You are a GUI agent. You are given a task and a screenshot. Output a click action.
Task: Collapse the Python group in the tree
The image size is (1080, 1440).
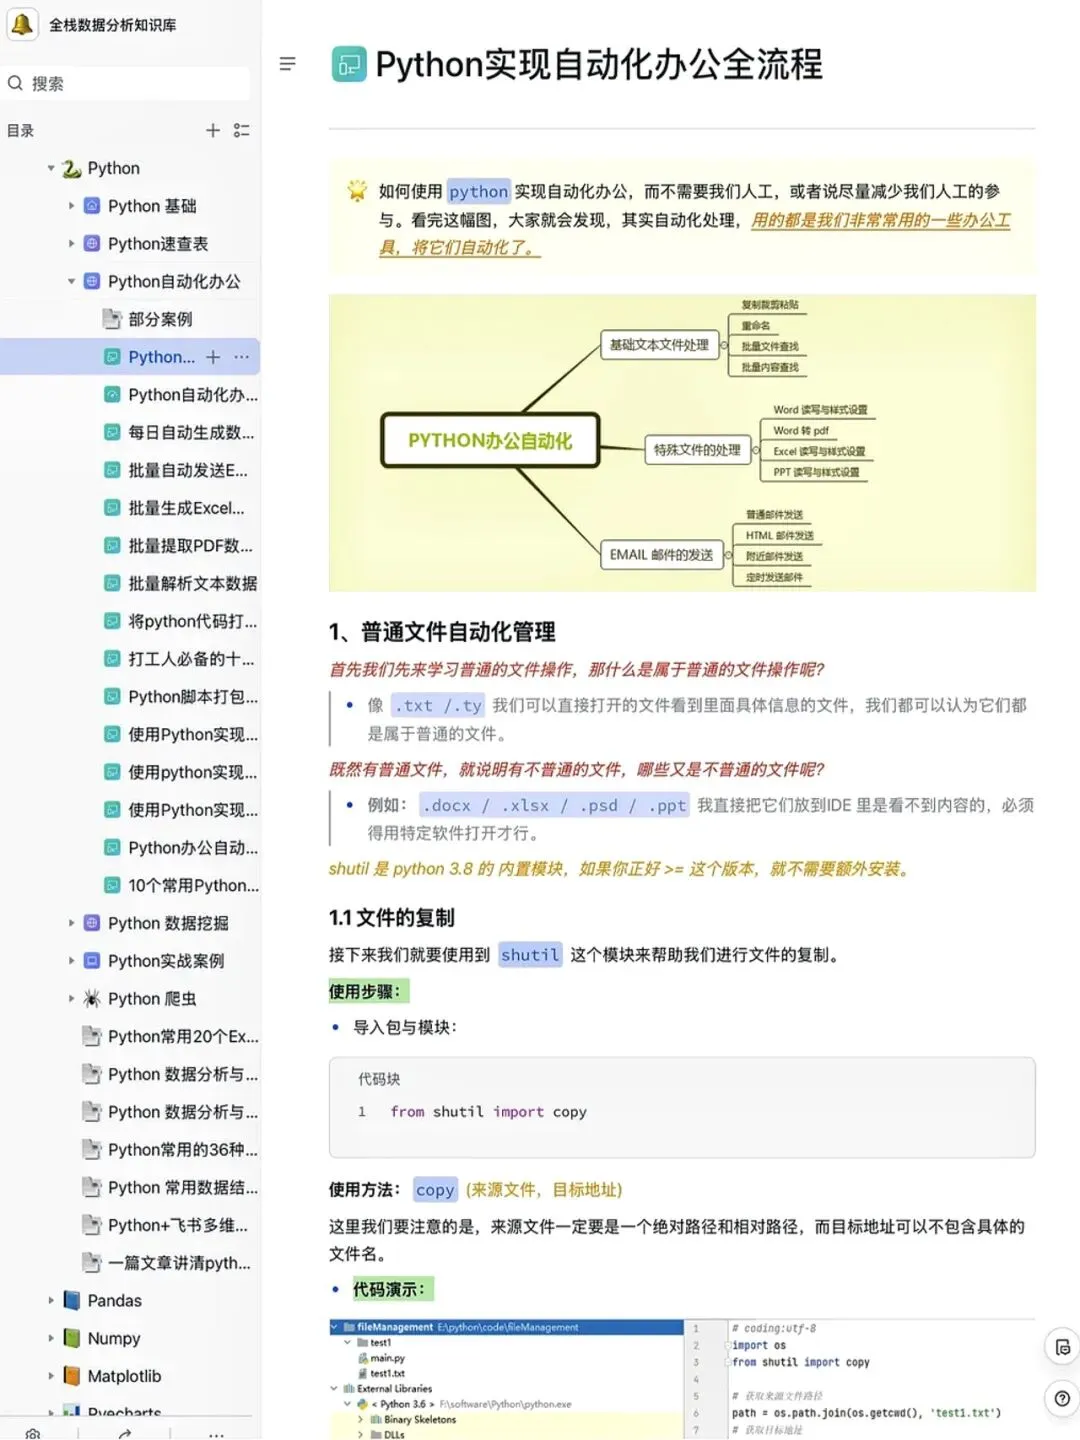click(51, 168)
